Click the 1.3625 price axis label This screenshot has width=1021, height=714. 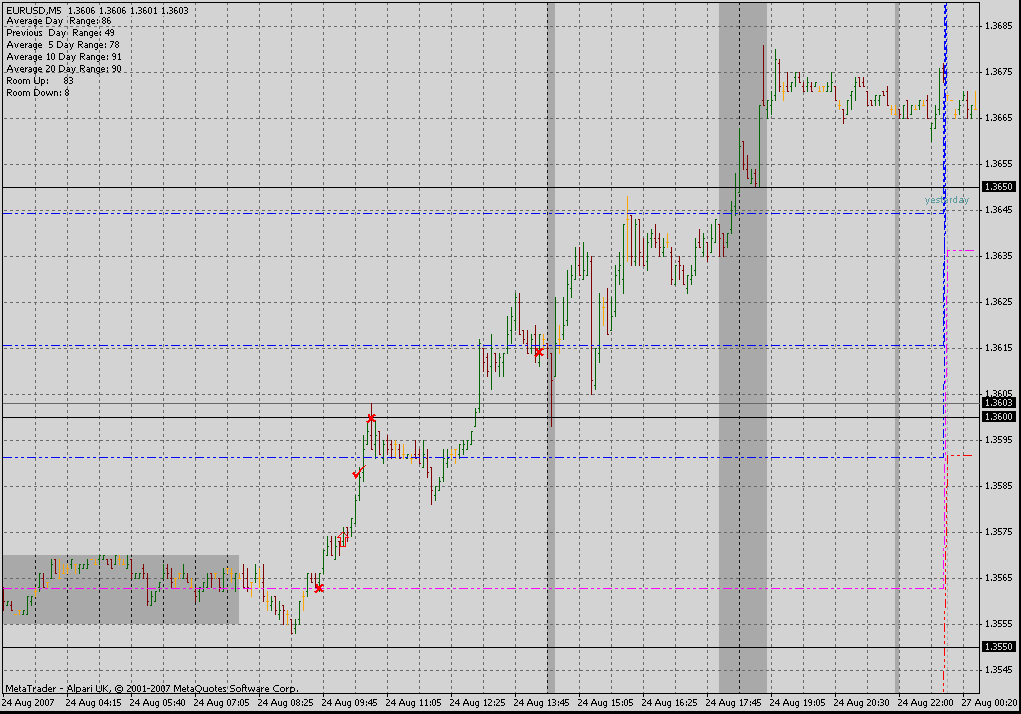point(998,302)
